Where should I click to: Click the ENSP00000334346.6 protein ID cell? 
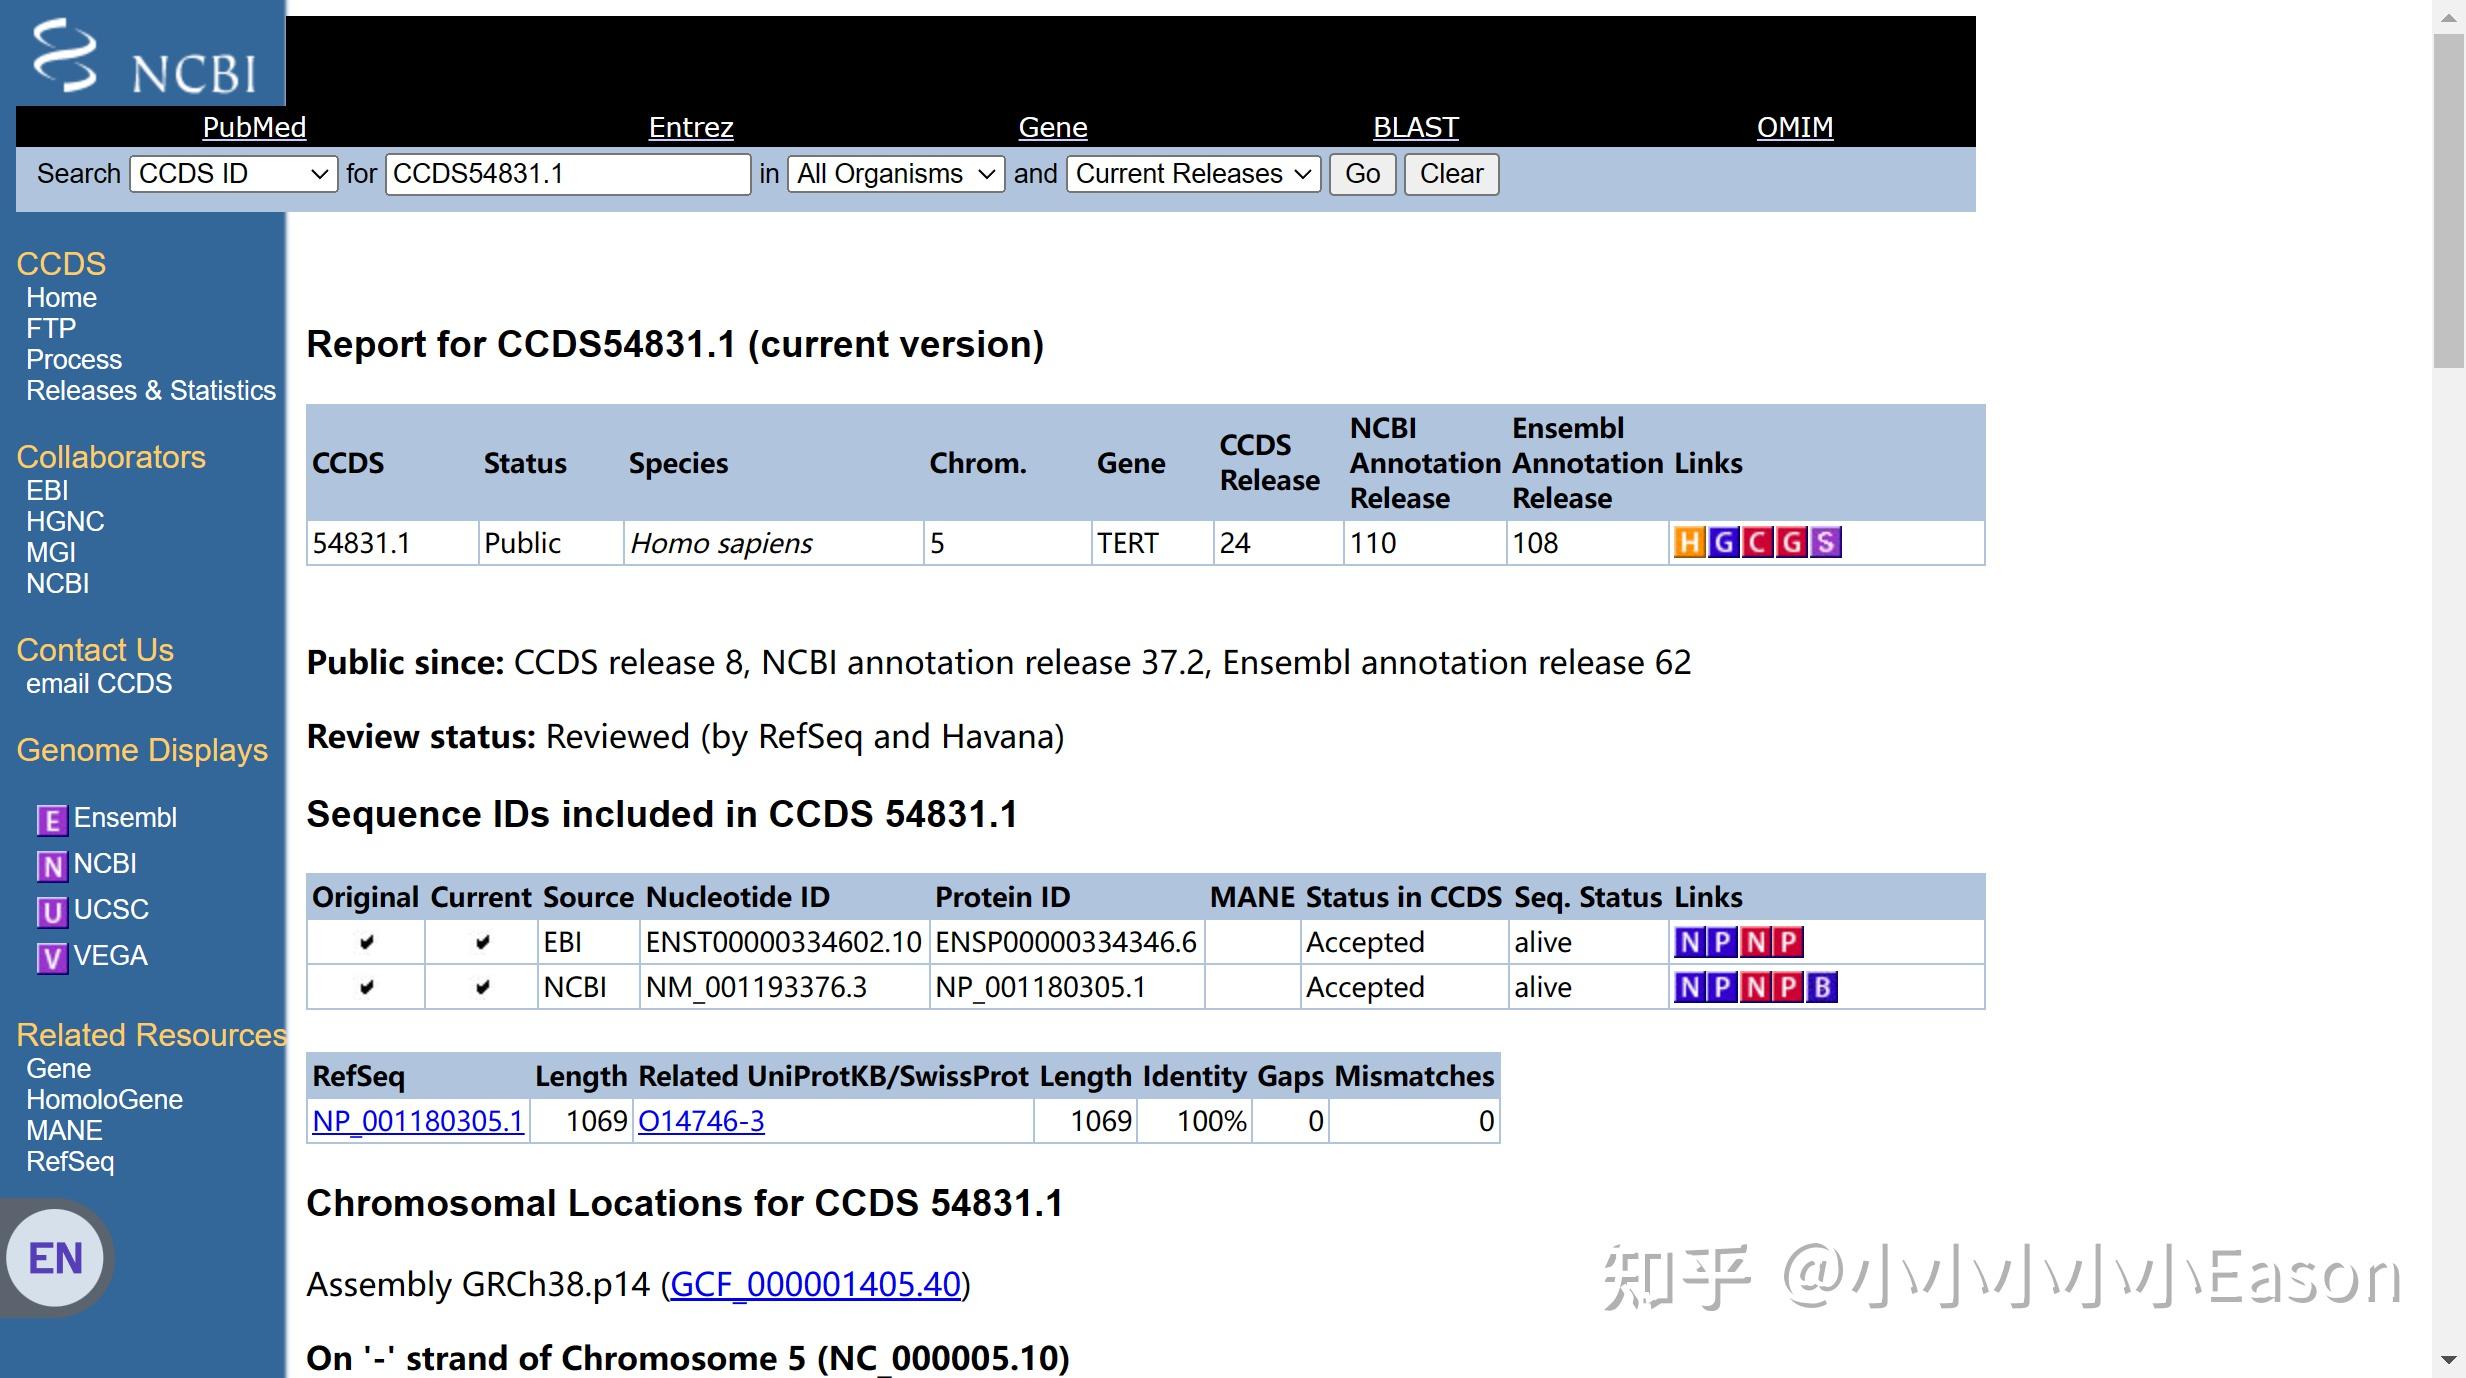1067,942
